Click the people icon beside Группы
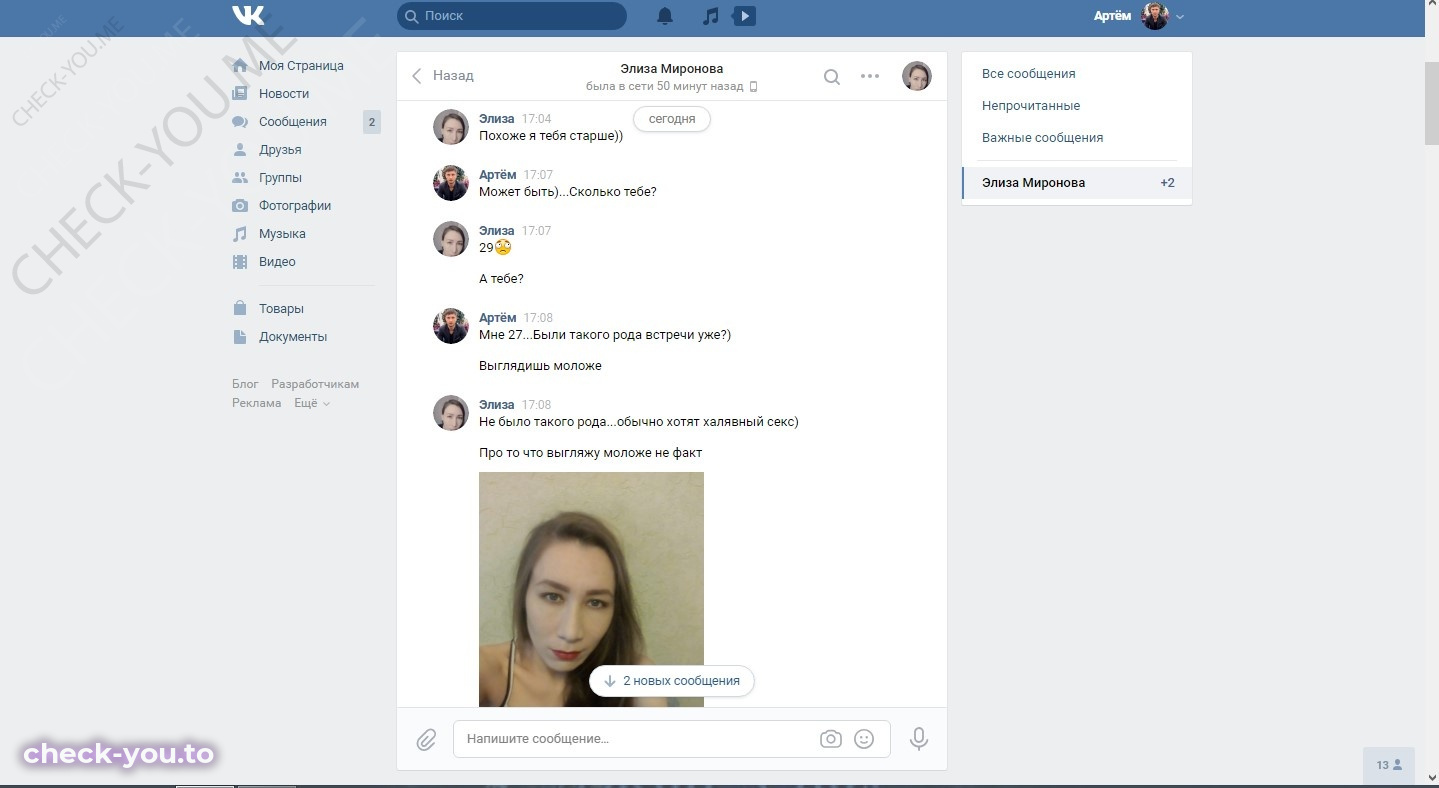 [240, 178]
